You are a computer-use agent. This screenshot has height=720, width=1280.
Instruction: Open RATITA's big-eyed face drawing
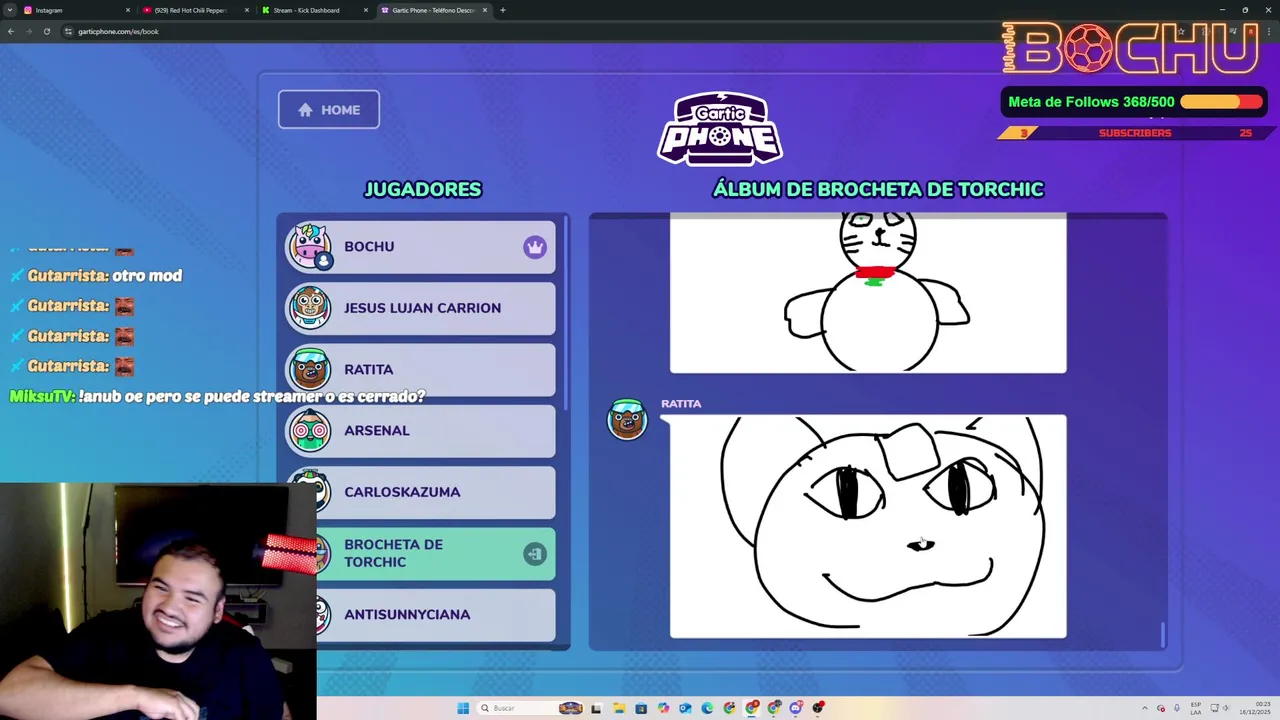click(868, 526)
